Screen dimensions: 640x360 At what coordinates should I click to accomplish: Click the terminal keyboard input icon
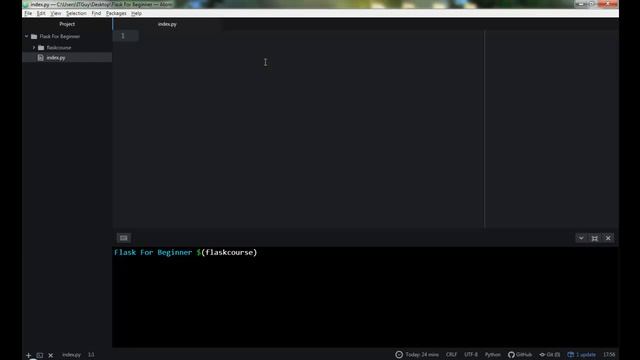click(x=124, y=238)
